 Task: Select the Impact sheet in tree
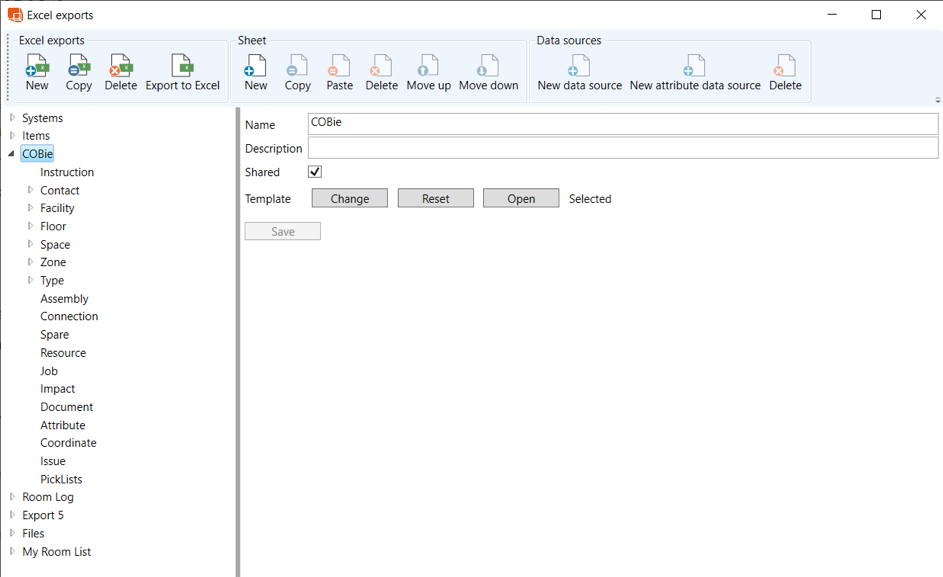(58, 389)
